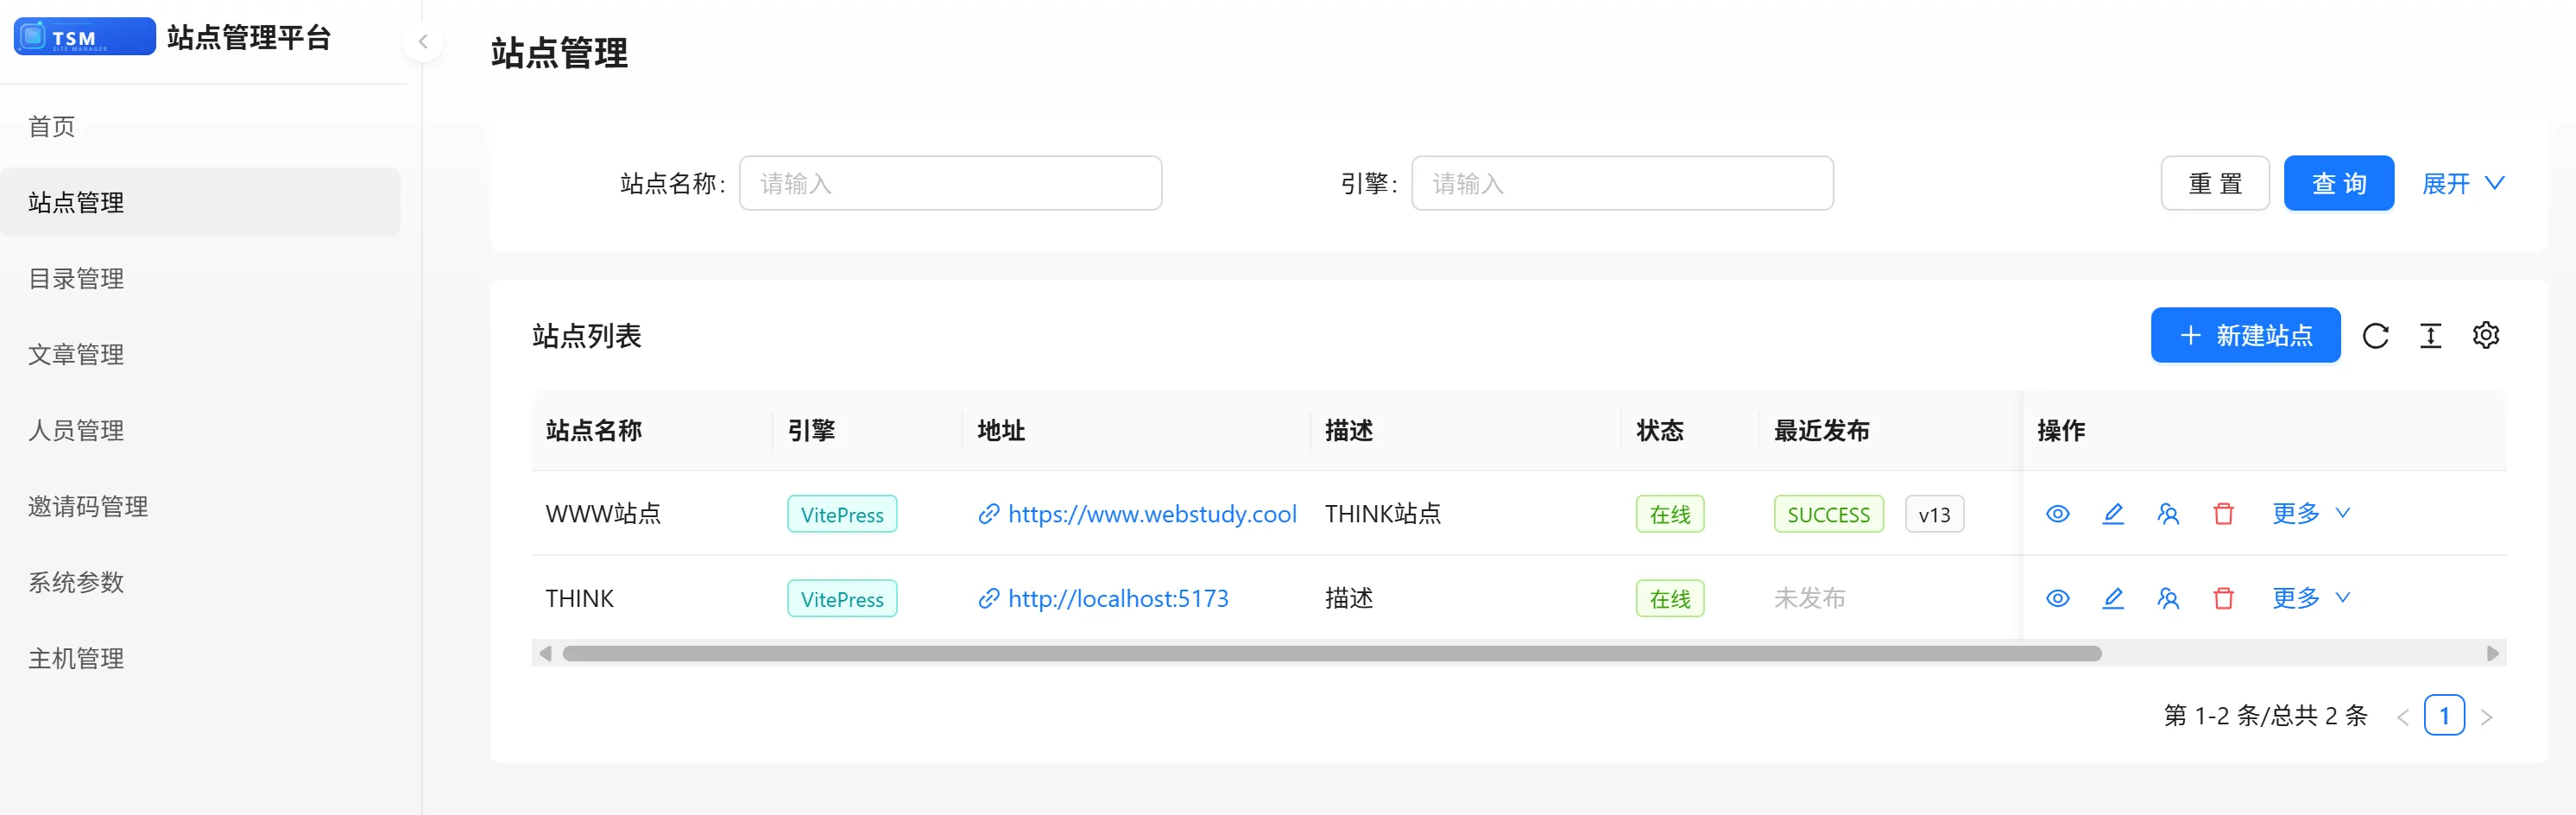Open 主机管理 in the sidebar
Image resolution: width=2576 pixels, height=815 pixels.
200,658
